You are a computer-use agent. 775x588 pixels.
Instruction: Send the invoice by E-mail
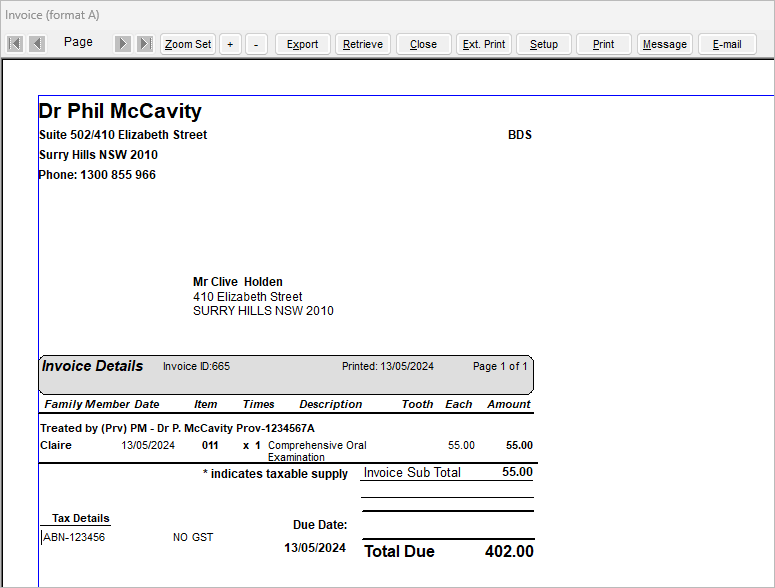(x=727, y=44)
